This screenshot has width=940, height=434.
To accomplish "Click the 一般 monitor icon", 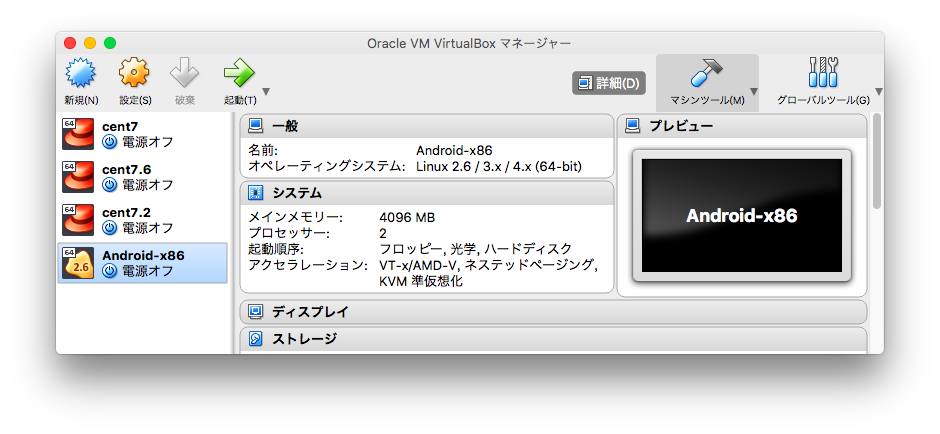I will pyautogui.click(x=256, y=126).
